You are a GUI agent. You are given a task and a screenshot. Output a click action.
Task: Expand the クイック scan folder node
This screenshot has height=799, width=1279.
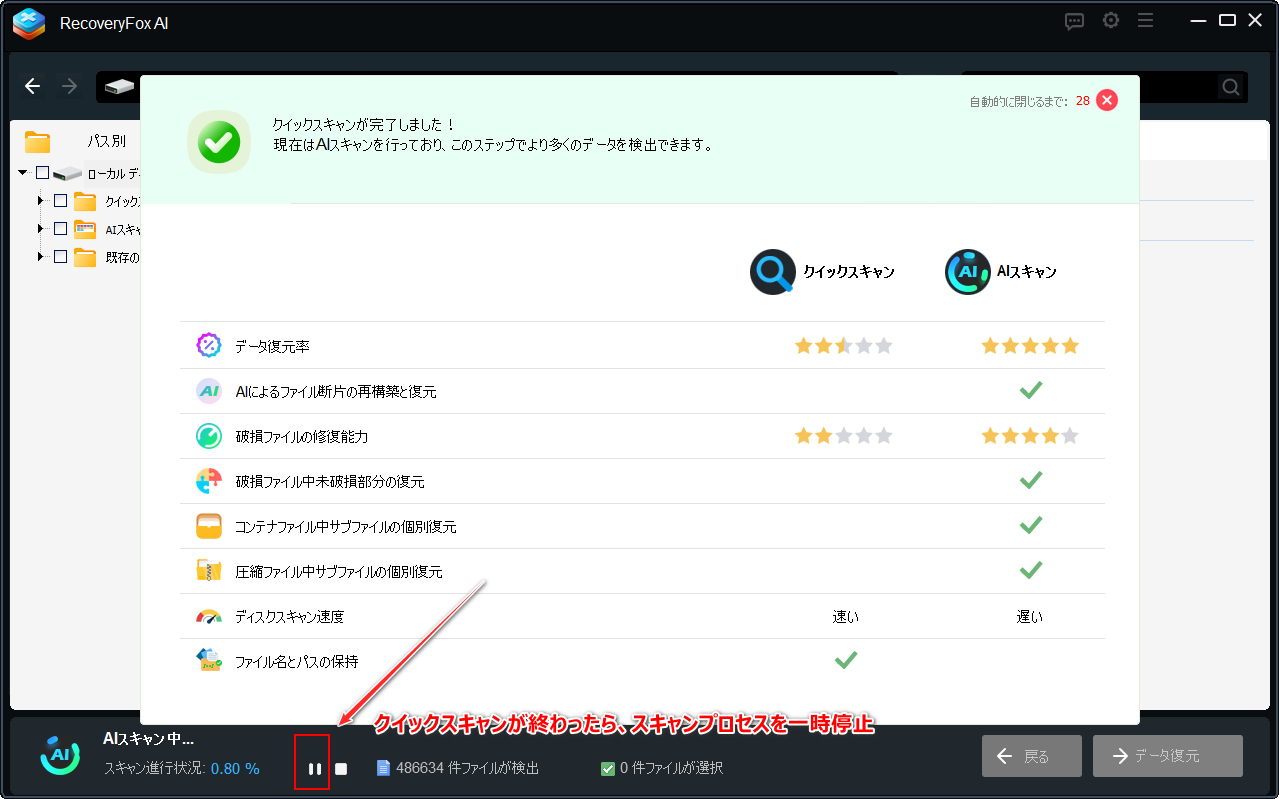click(x=41, y=201)
